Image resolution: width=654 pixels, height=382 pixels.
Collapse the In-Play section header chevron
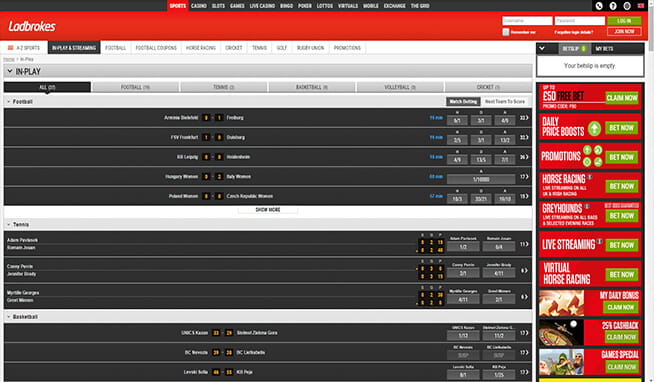pyautogui.click(x=10, y=71)
